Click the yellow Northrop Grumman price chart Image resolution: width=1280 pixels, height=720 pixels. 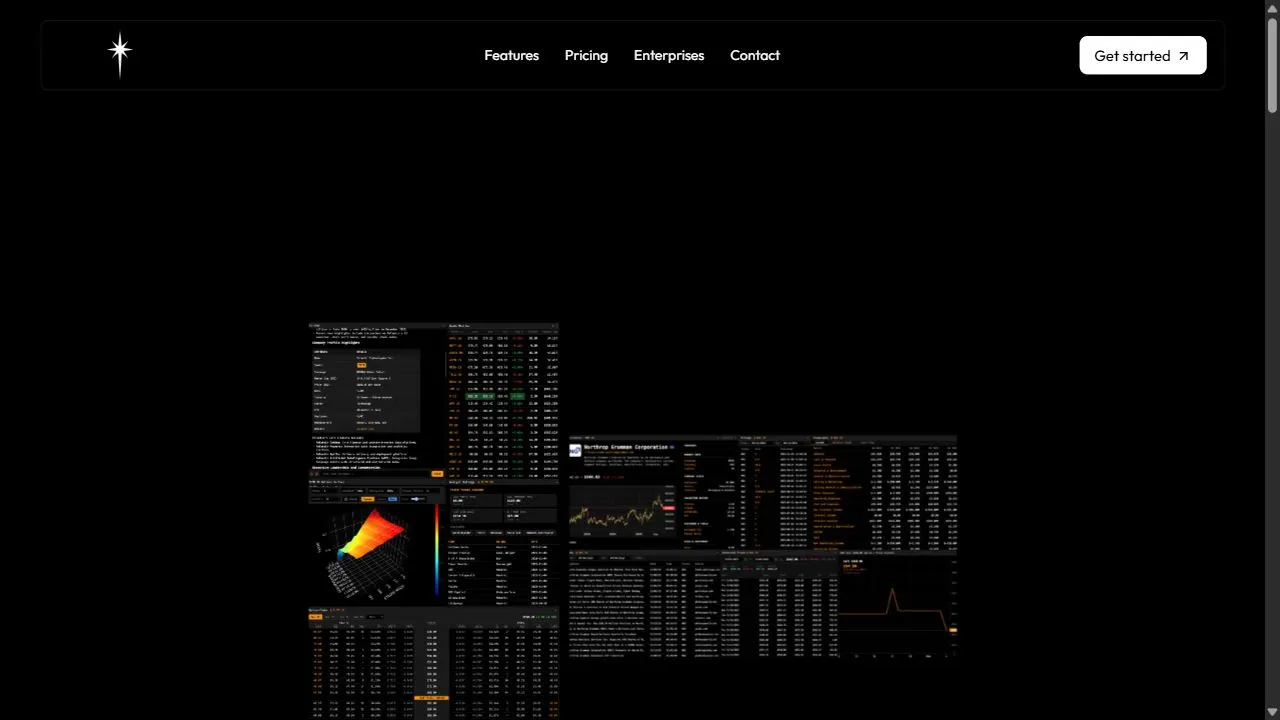tap(622, 510)
